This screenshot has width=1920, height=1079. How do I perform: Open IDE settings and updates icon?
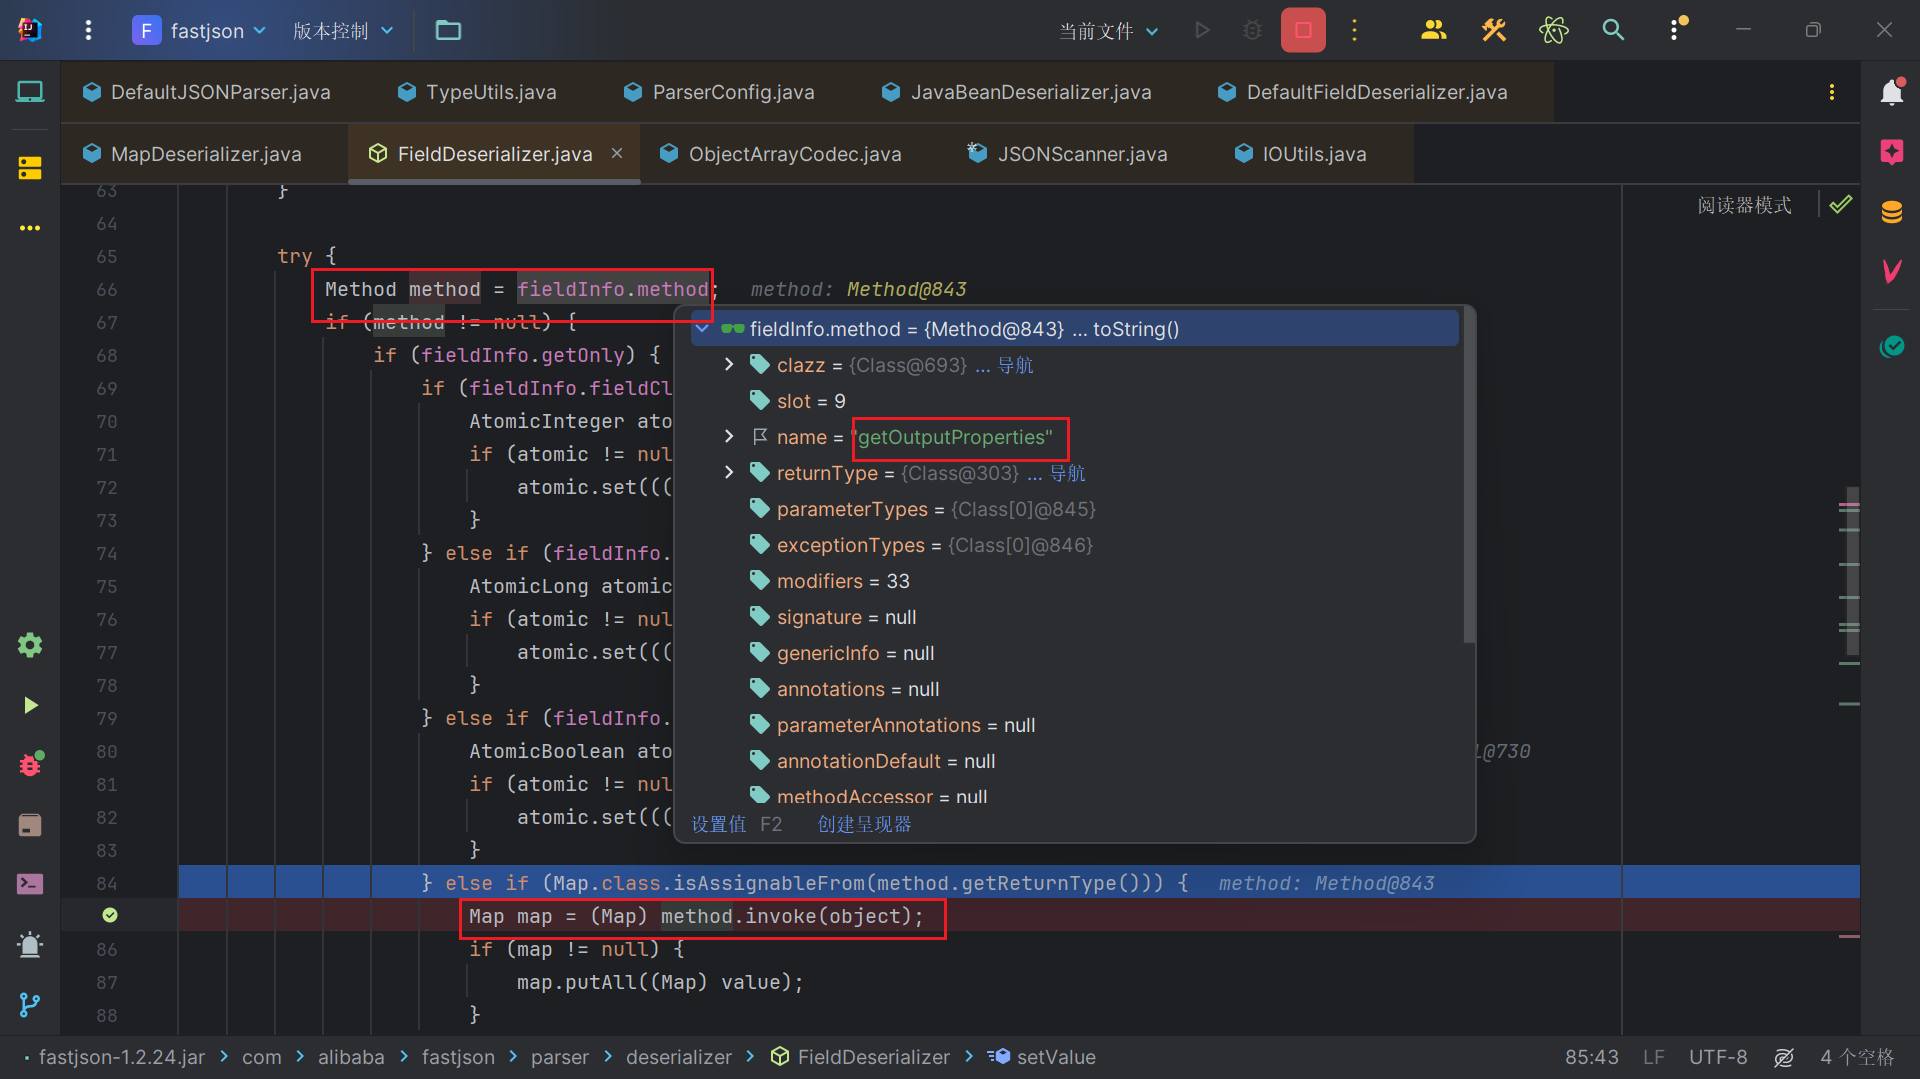pos(1677,29)
